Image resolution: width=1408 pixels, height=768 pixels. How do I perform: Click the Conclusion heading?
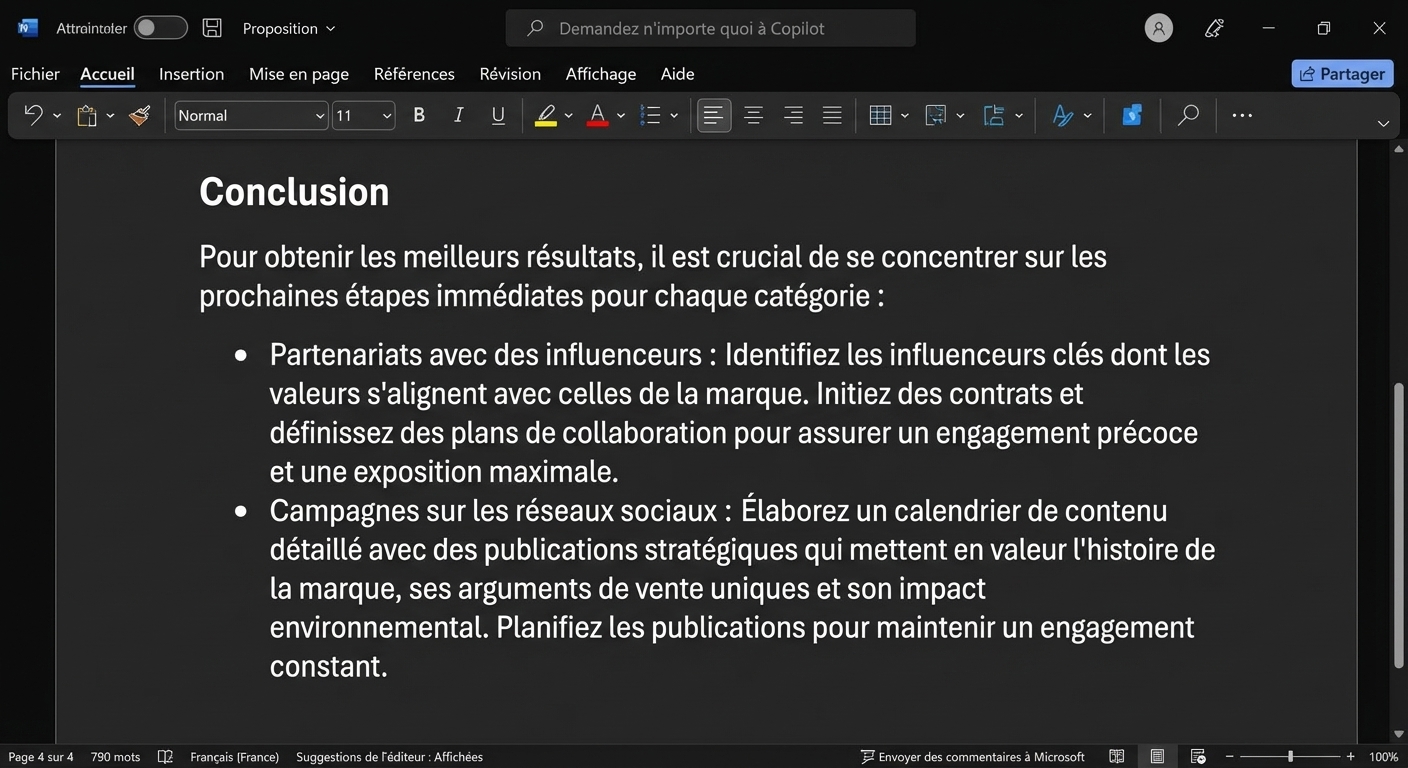click(x=294, y=192)
